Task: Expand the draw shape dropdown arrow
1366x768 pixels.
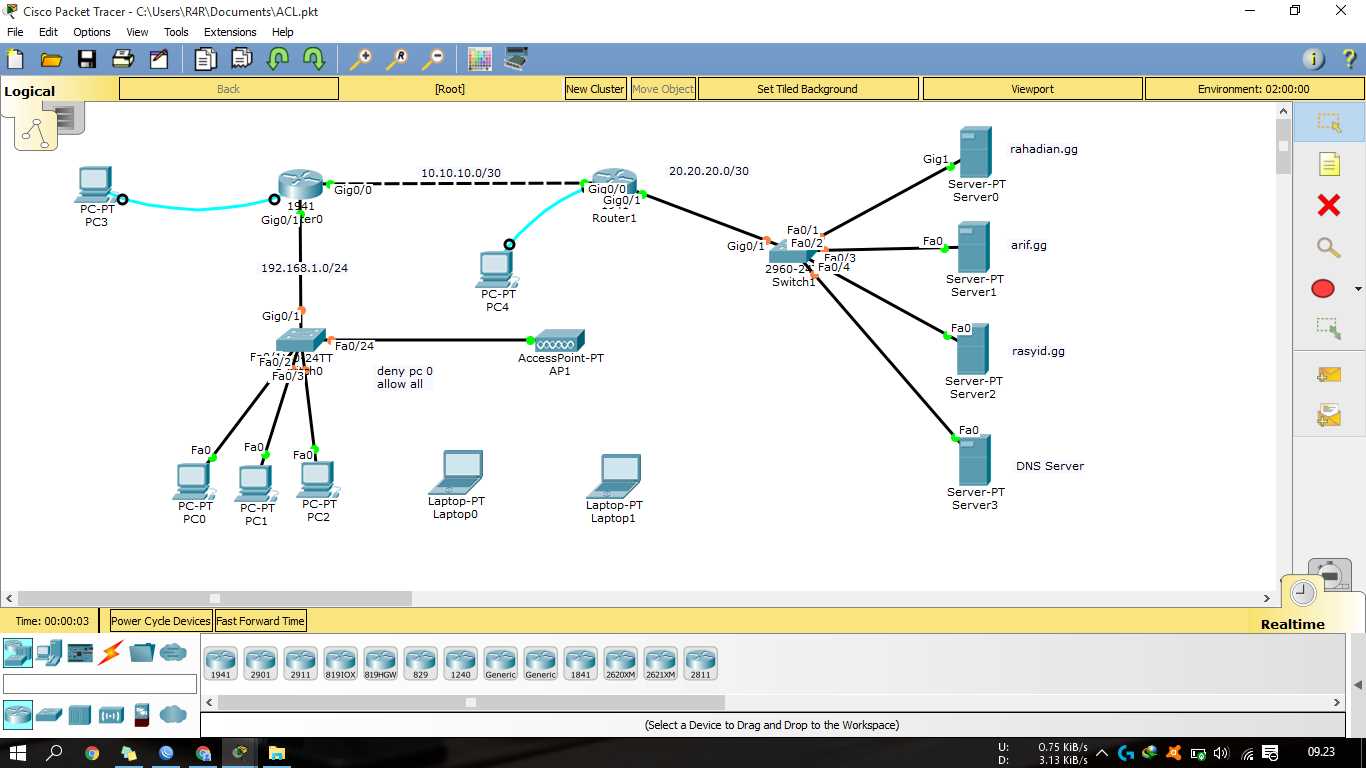Action: 1357,289
